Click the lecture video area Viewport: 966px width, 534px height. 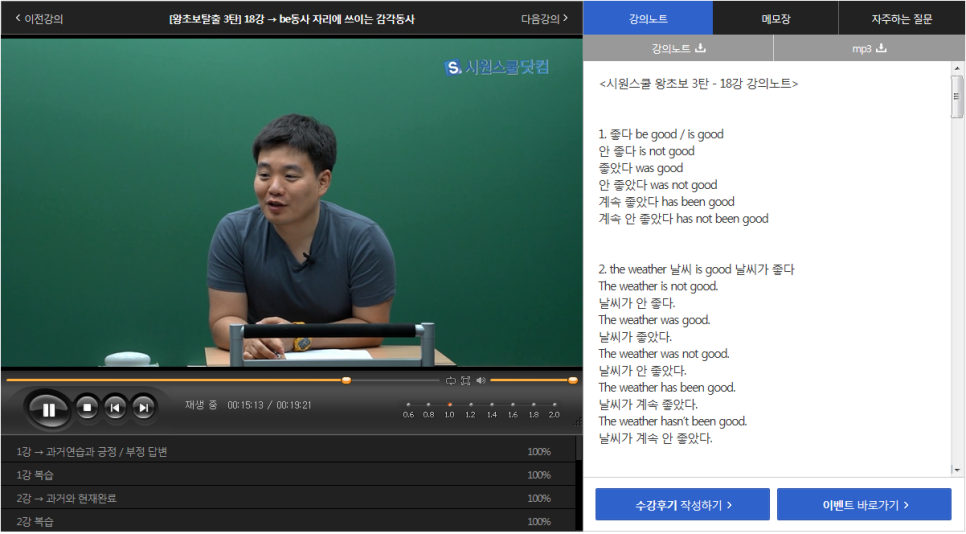[292, 203]
